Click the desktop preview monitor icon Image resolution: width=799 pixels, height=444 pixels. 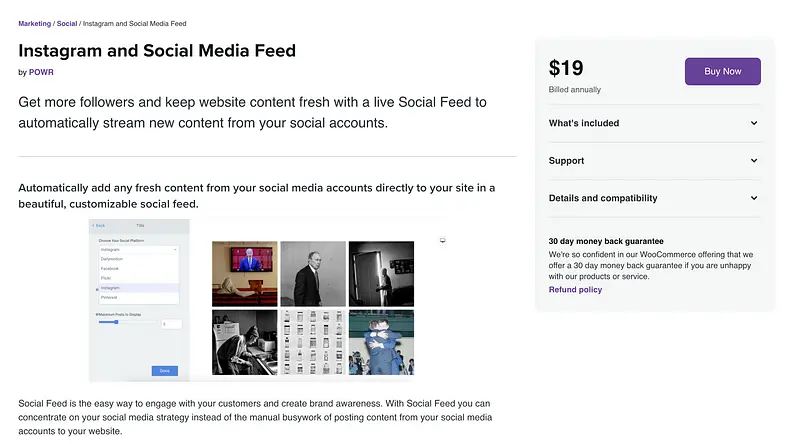(x=443, y=241)
